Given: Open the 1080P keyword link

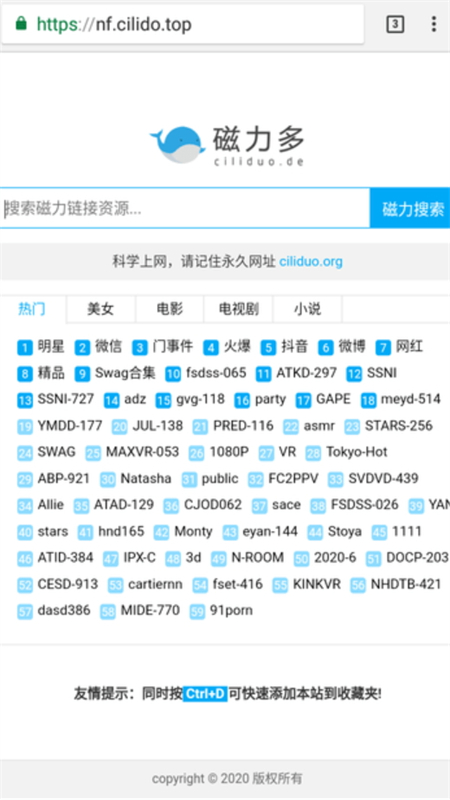Looking at the screenshot, I should click(x=229, y=452).
